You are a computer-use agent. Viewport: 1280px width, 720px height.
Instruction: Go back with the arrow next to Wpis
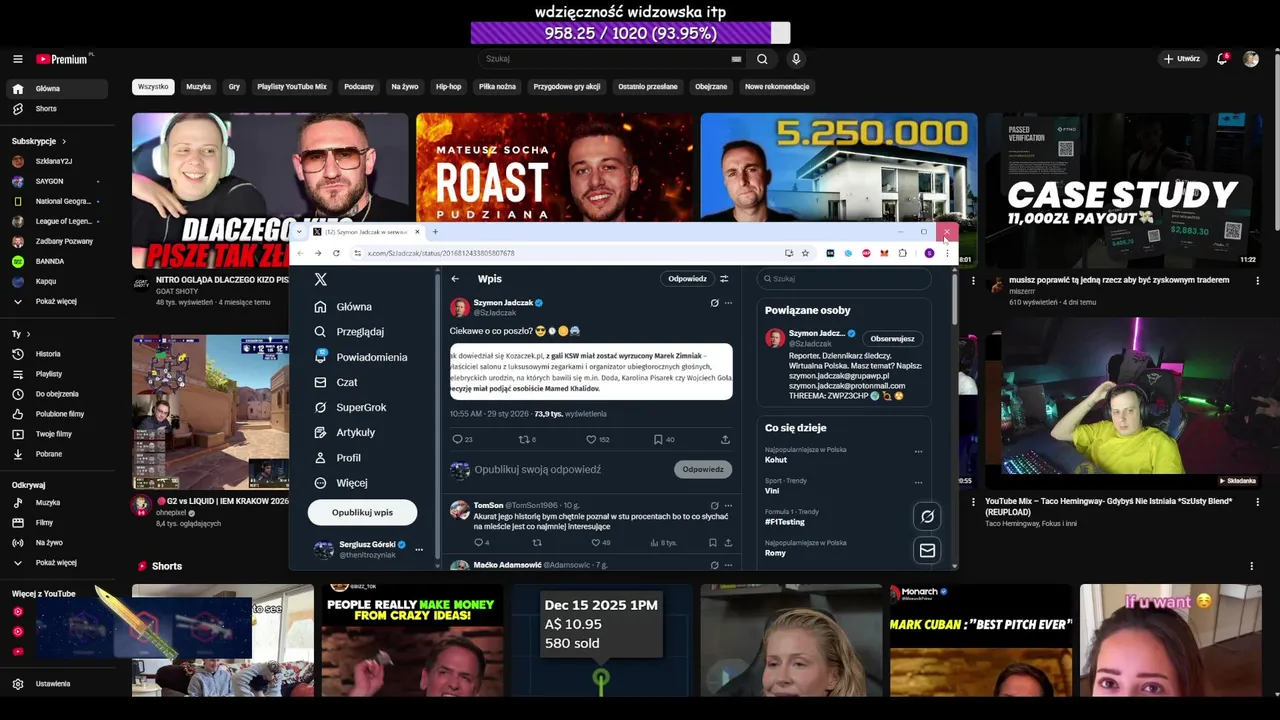(x=455, y=279)
